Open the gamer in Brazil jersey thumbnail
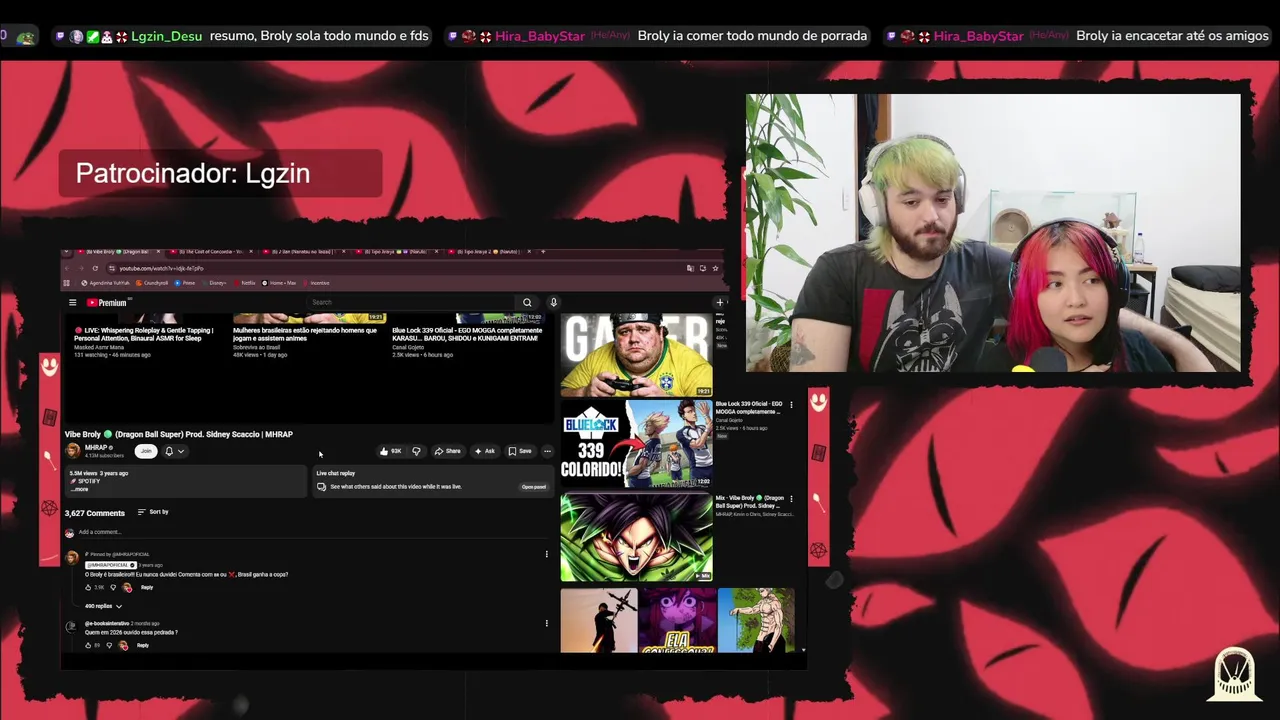The width and height of the screenshot is (1280, 720). tap(636, 354)
